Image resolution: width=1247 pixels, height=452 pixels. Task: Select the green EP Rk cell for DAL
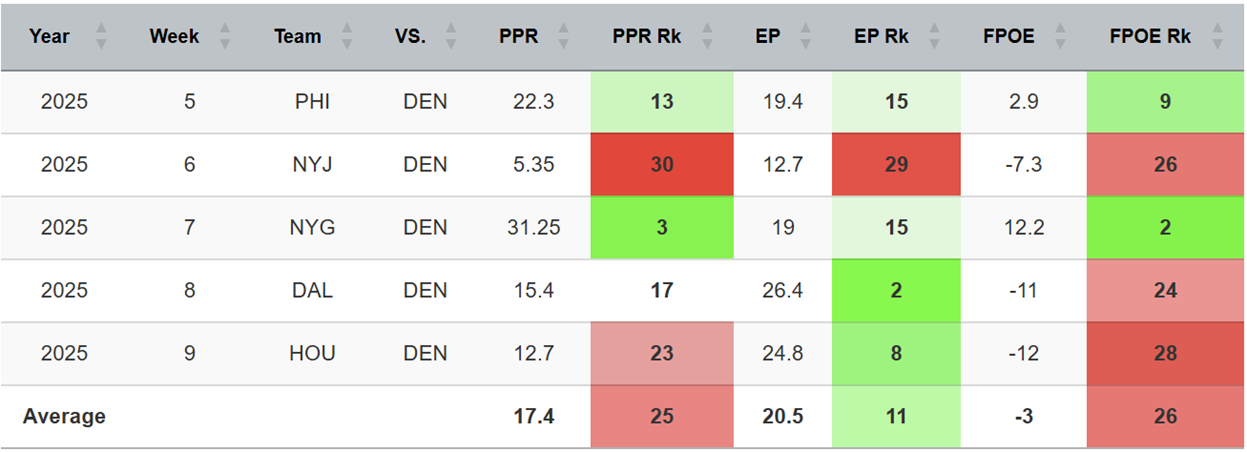pyautogui.click(x=896, y=290)
